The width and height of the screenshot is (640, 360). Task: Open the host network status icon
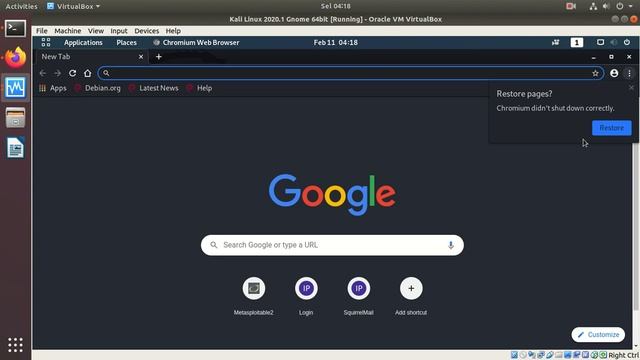point(593,6)
